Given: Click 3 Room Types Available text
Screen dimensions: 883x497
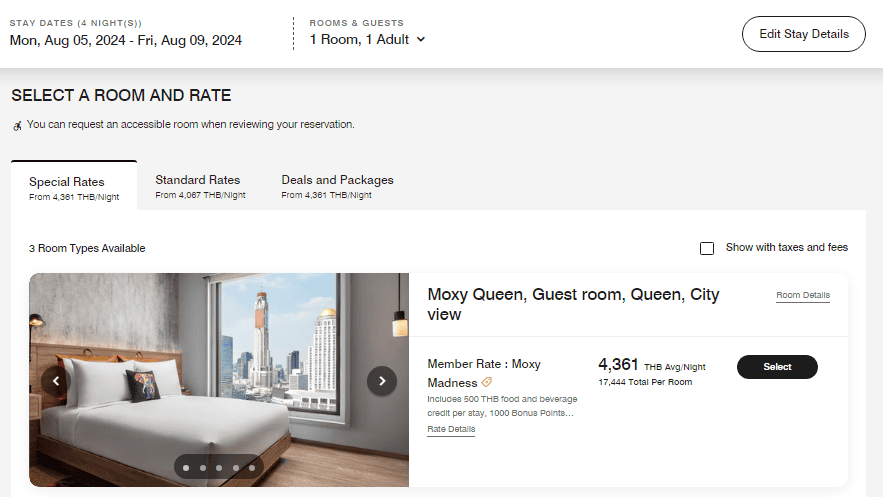Looking at the screenshot, I should [x=87, y=248].
